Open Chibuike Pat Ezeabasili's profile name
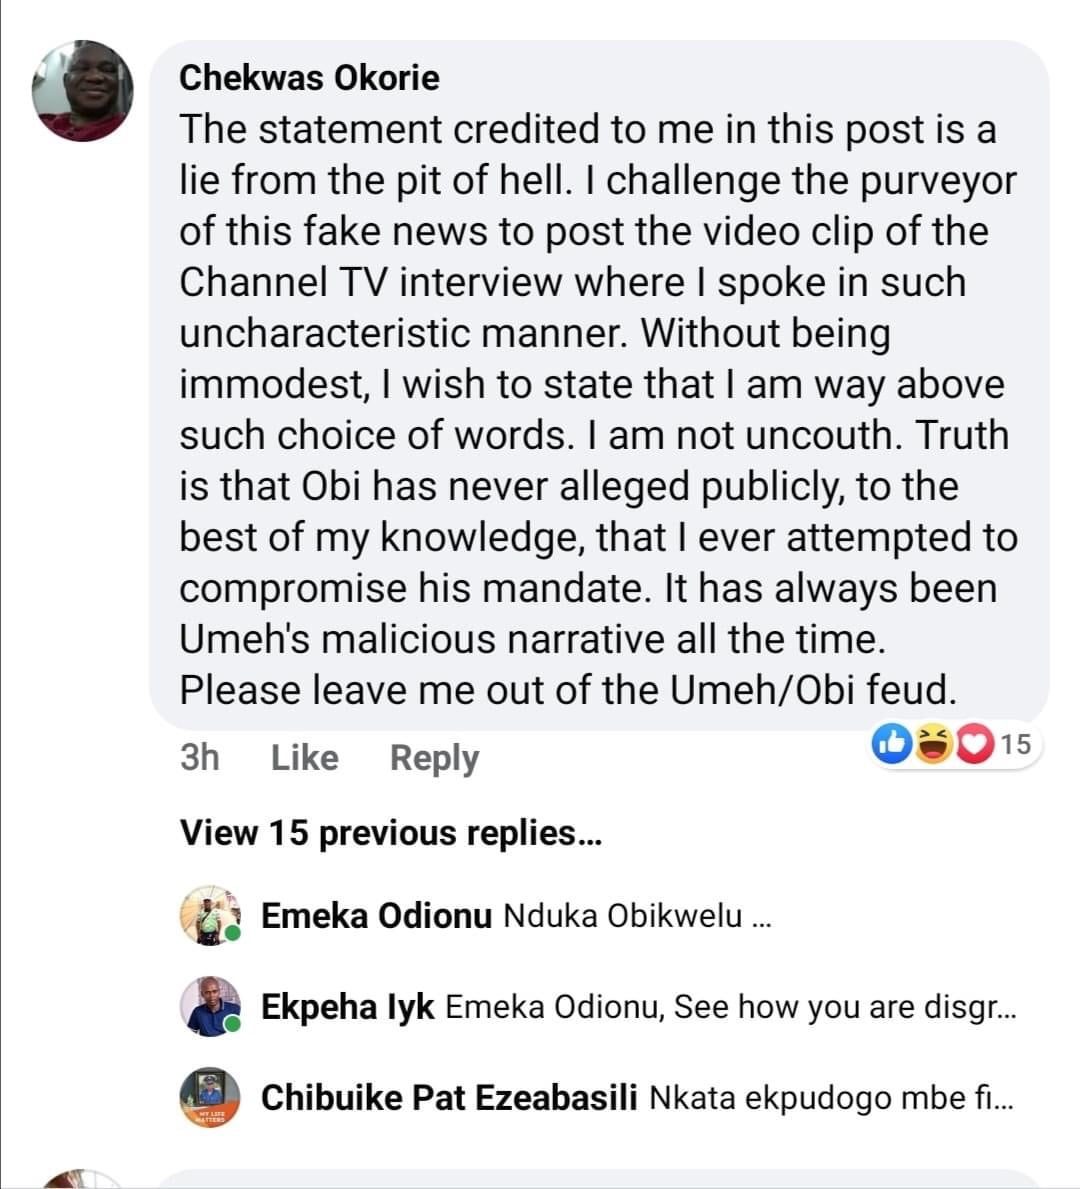 pos(449,1098)
